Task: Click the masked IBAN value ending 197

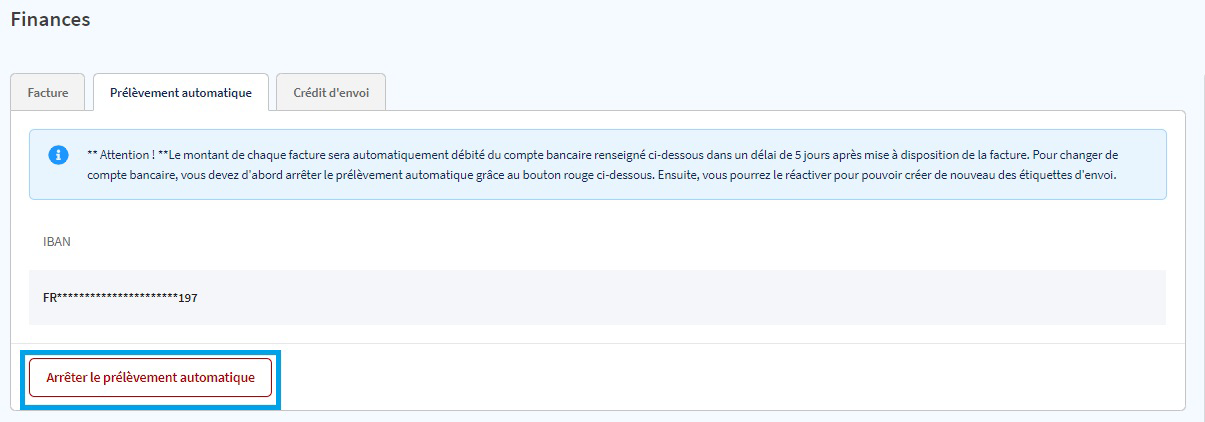Action: (121, 298)
